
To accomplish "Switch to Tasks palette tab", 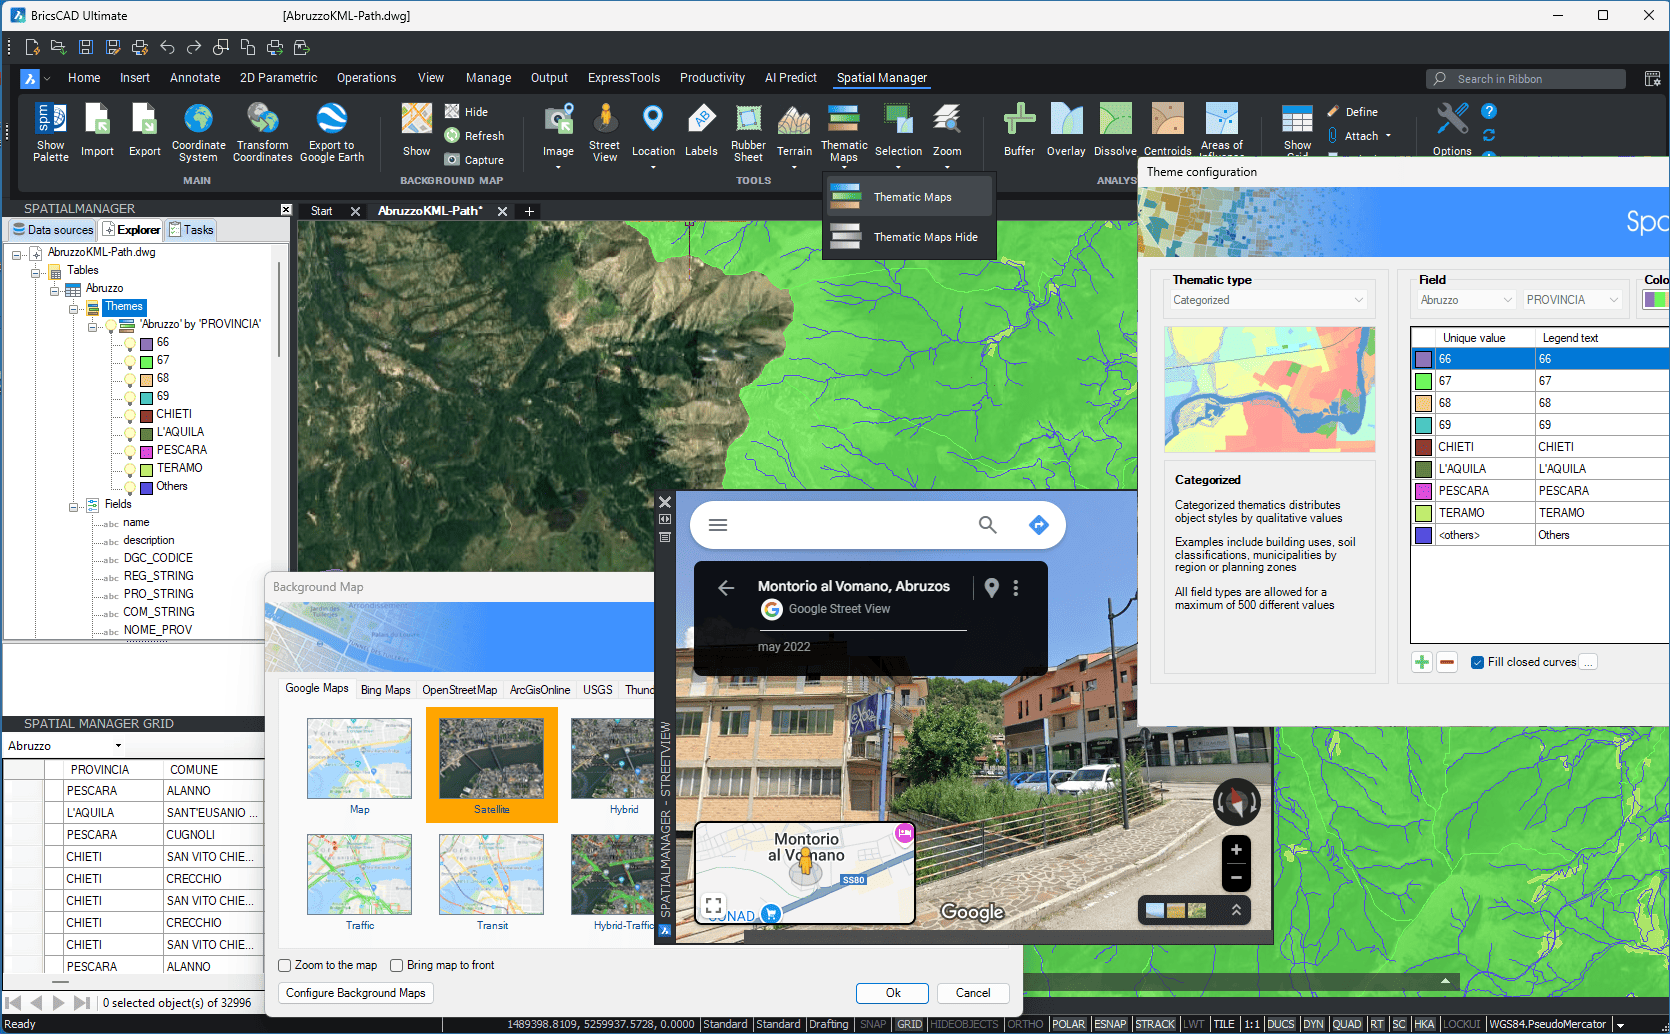I will (191, 230).
